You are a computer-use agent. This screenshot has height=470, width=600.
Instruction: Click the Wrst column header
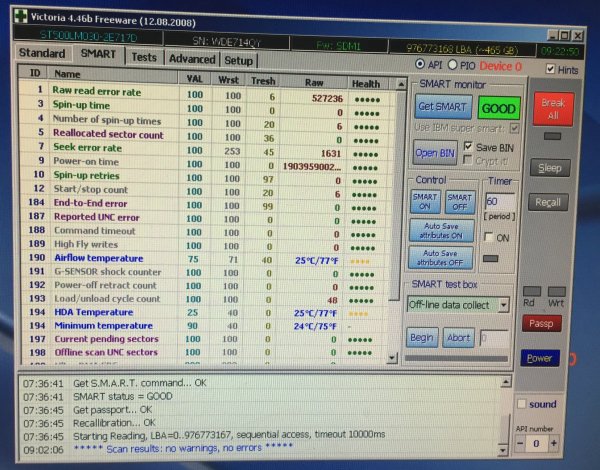[228, 80]
